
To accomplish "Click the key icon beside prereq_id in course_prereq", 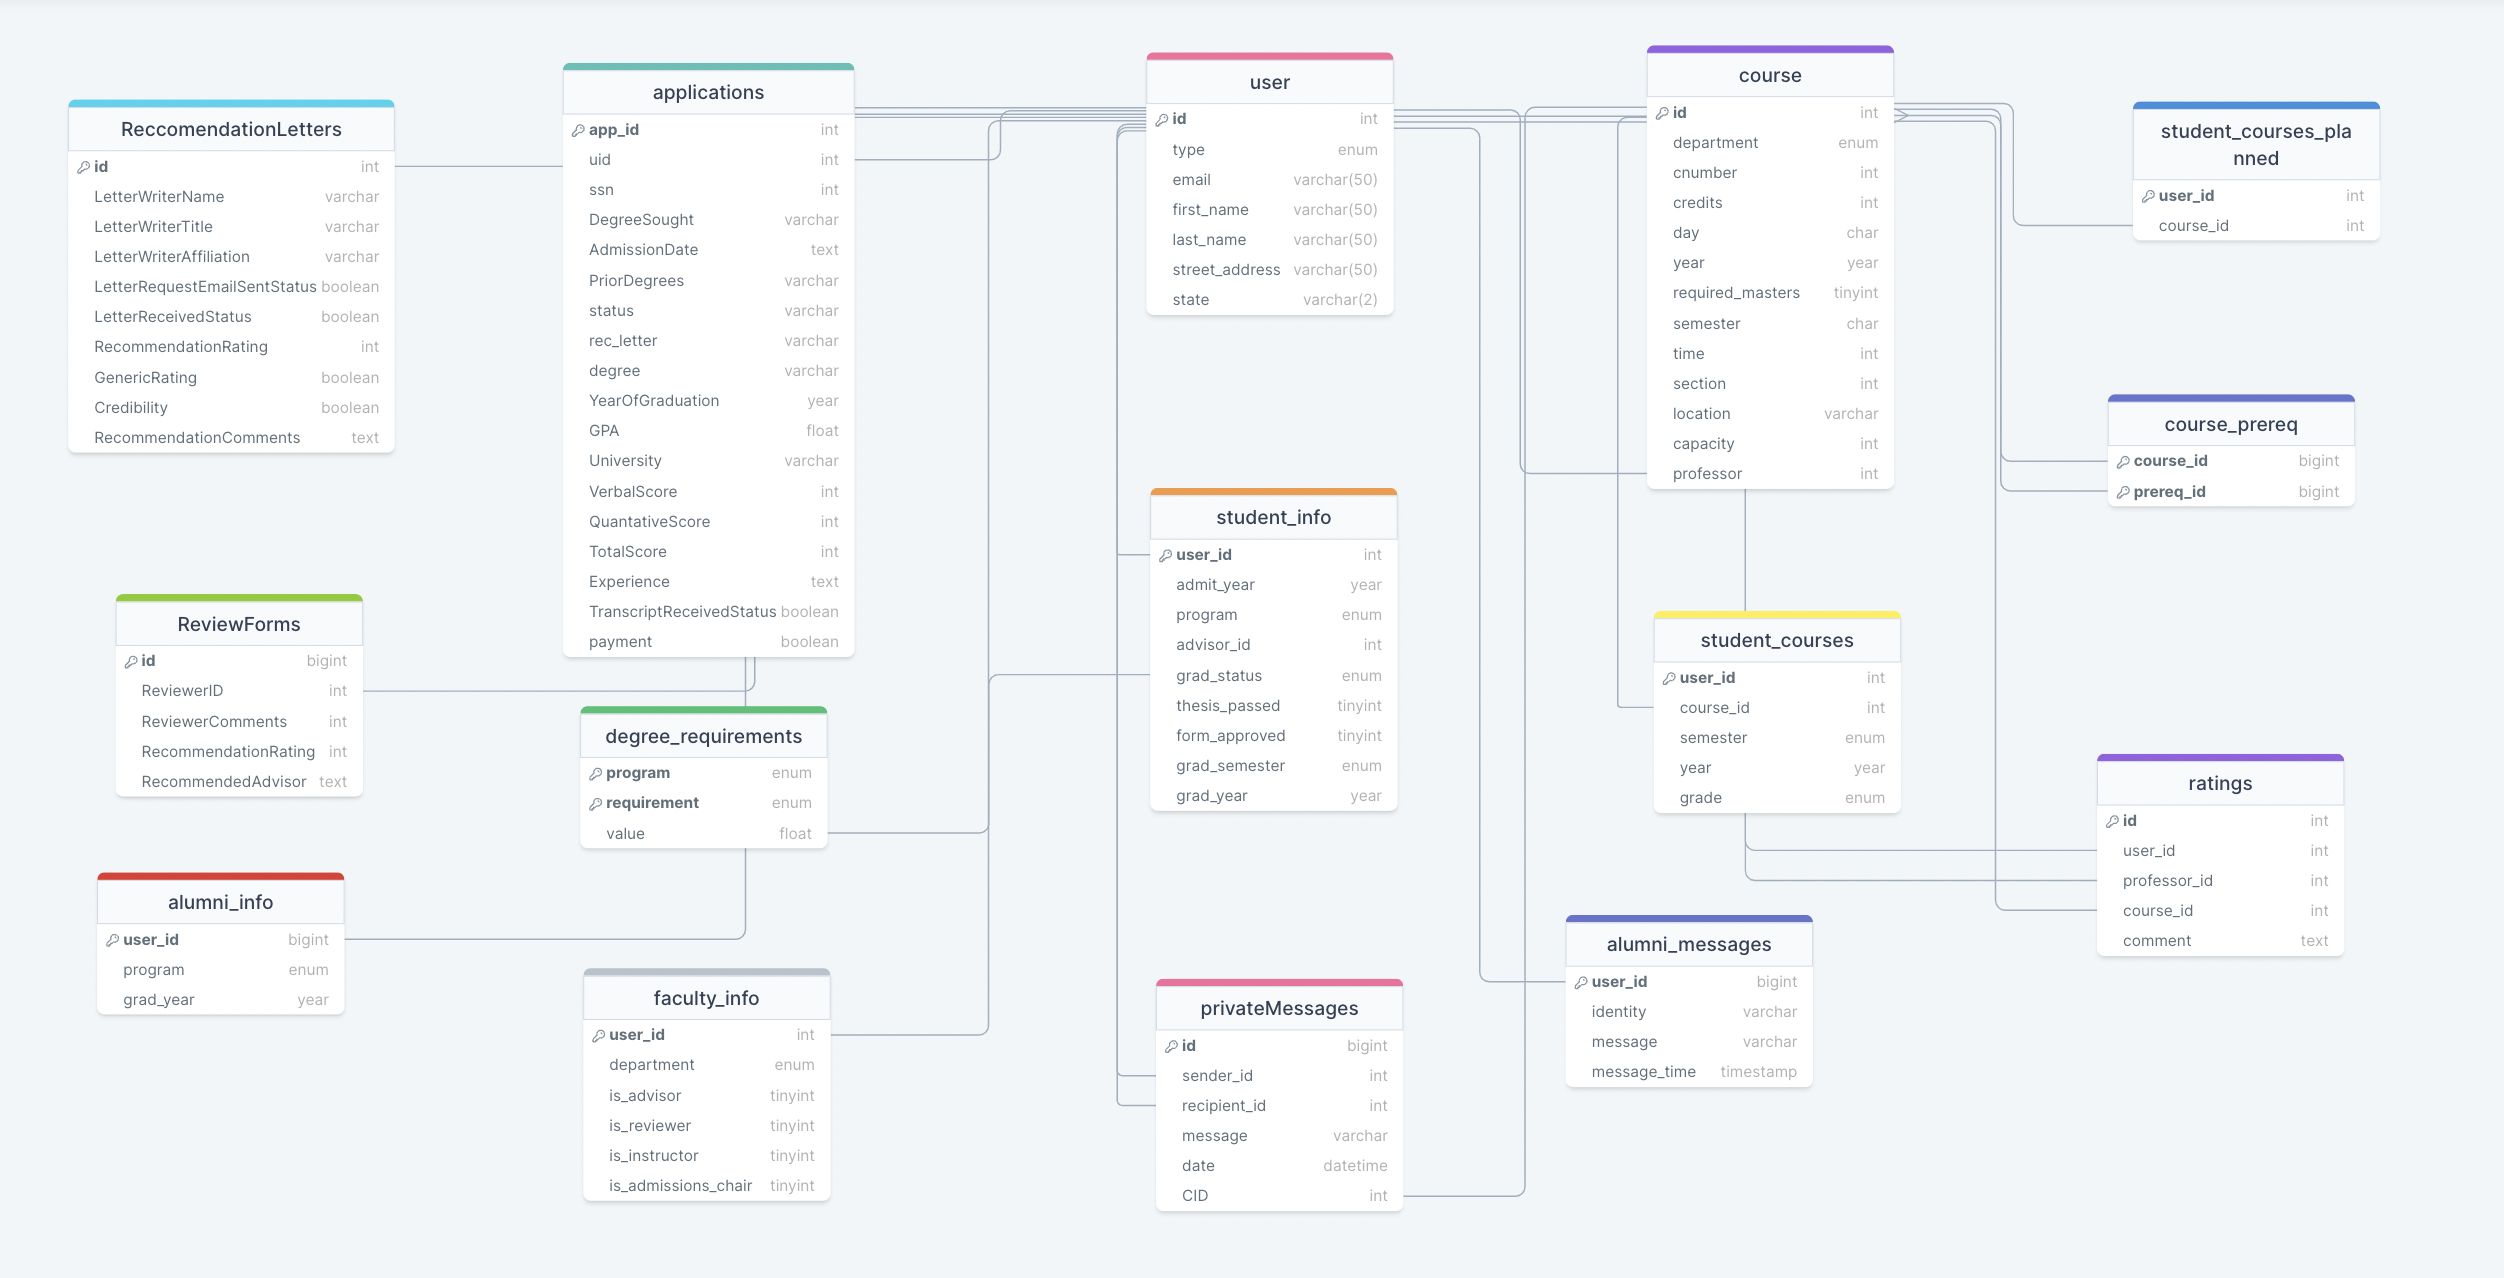I will [x=2124, y=492].
